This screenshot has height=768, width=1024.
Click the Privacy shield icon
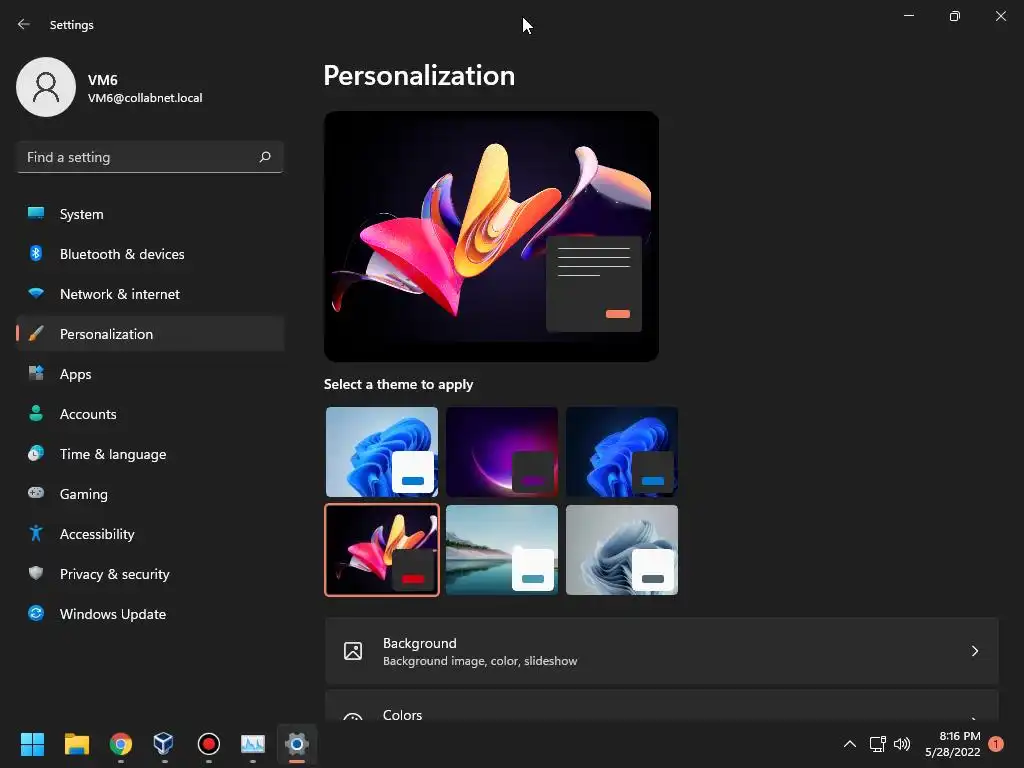click(36, 573)
